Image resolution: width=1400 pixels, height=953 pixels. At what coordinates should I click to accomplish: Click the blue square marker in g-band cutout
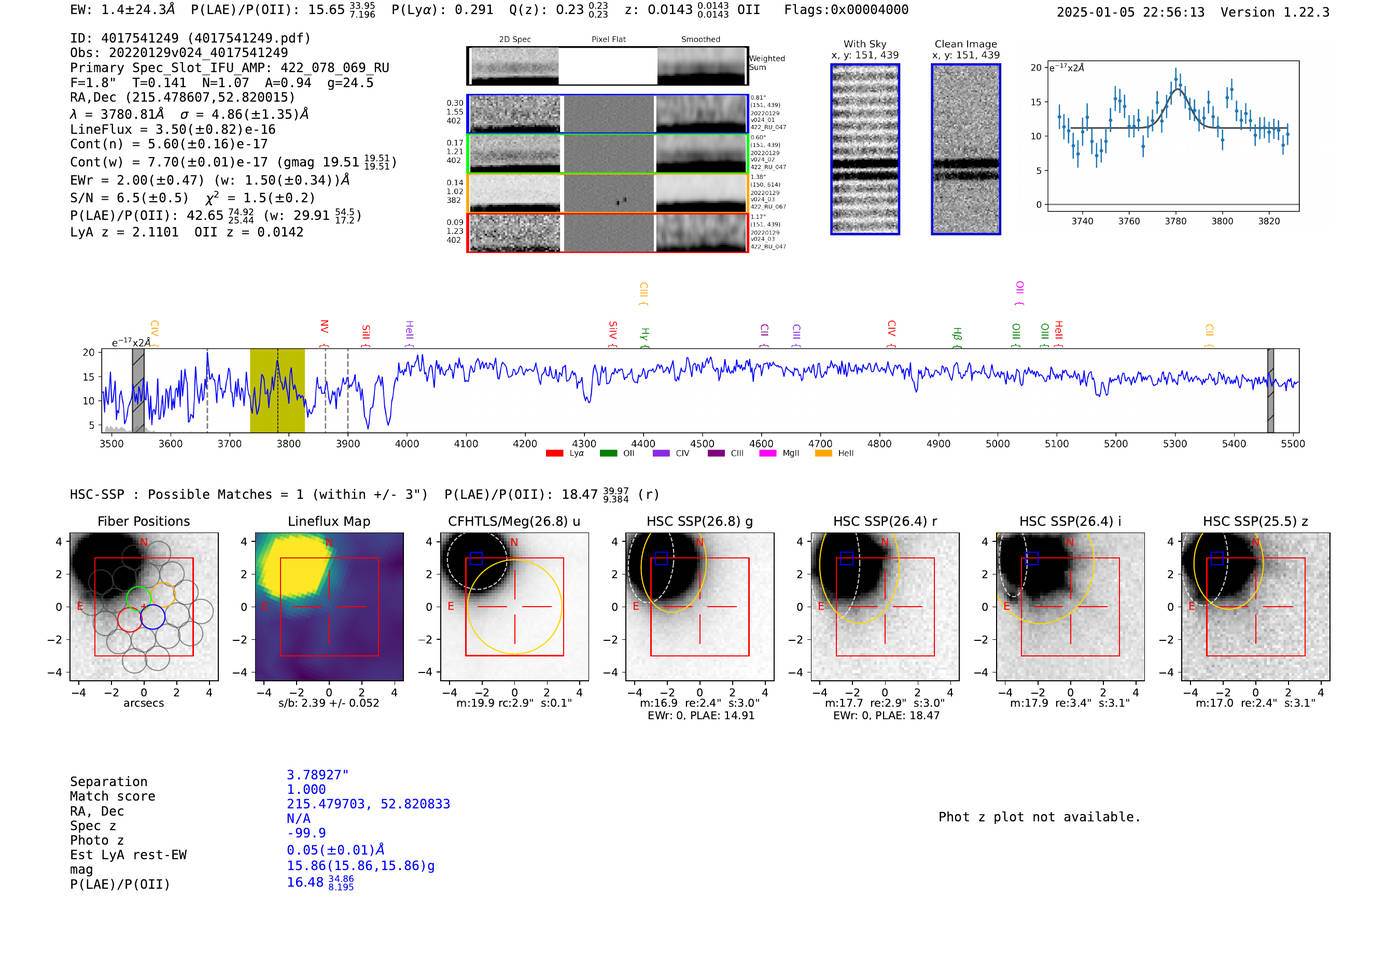pos(661,558)
